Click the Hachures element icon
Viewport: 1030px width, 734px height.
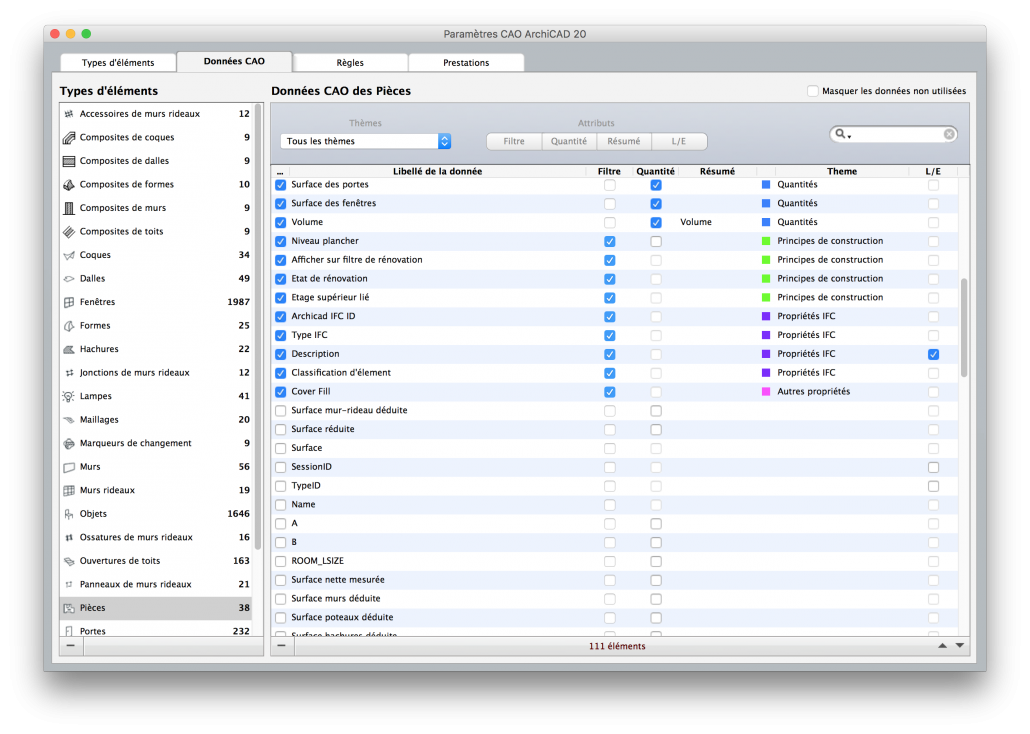point(69,350)
